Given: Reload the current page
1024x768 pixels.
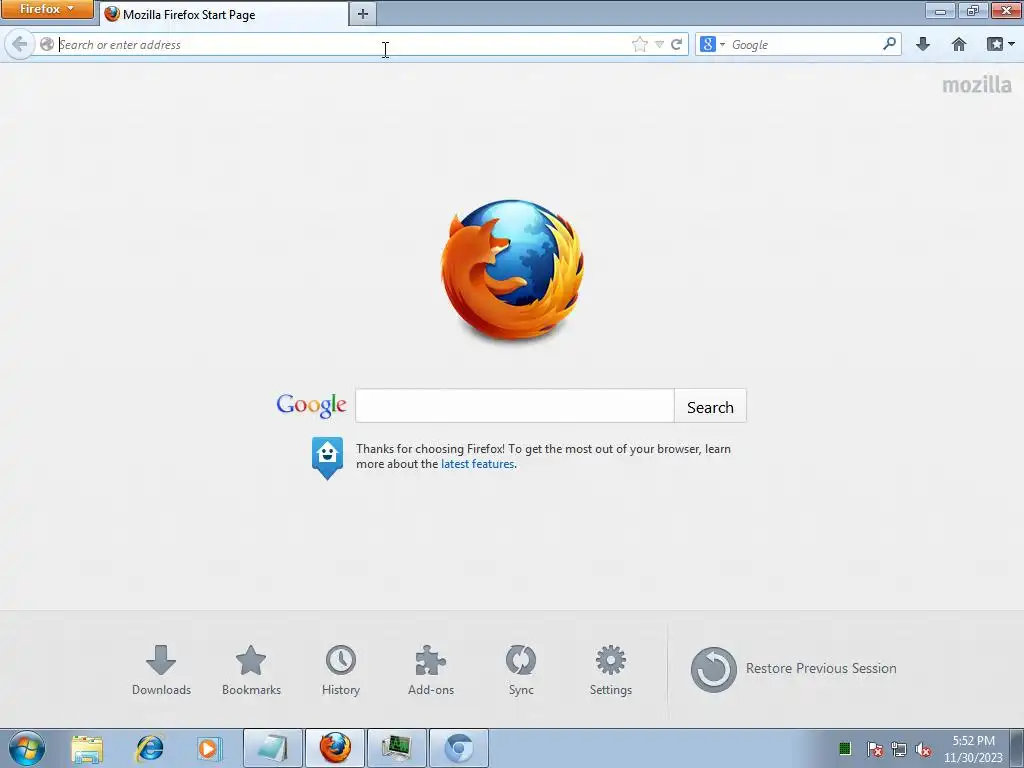Looking at the screenshot, I should tap(677, 44).
